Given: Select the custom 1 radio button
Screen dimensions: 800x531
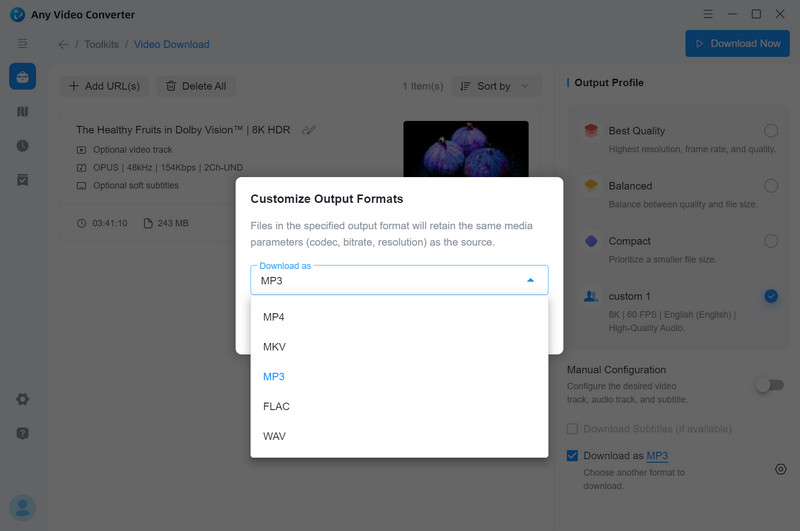Looking at the screenshot, I should pos(771,296).
